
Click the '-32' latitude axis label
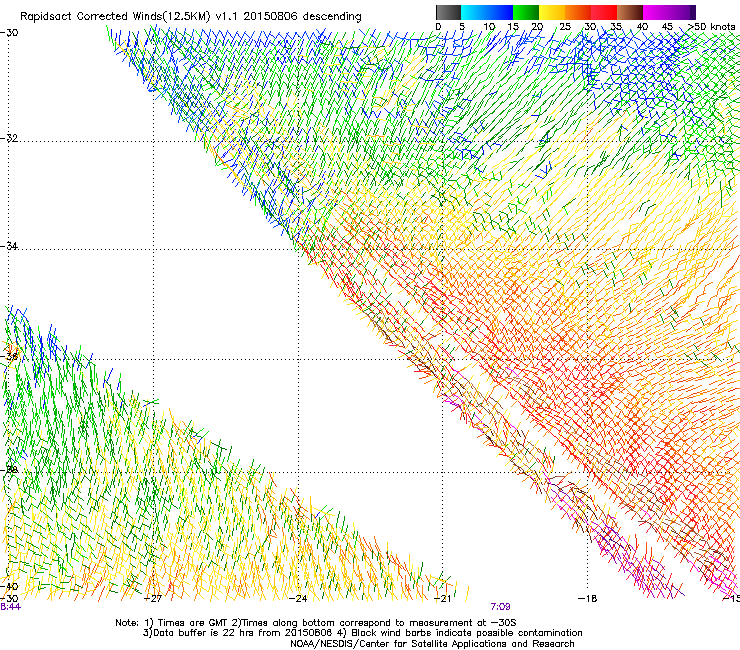(9, 138)
